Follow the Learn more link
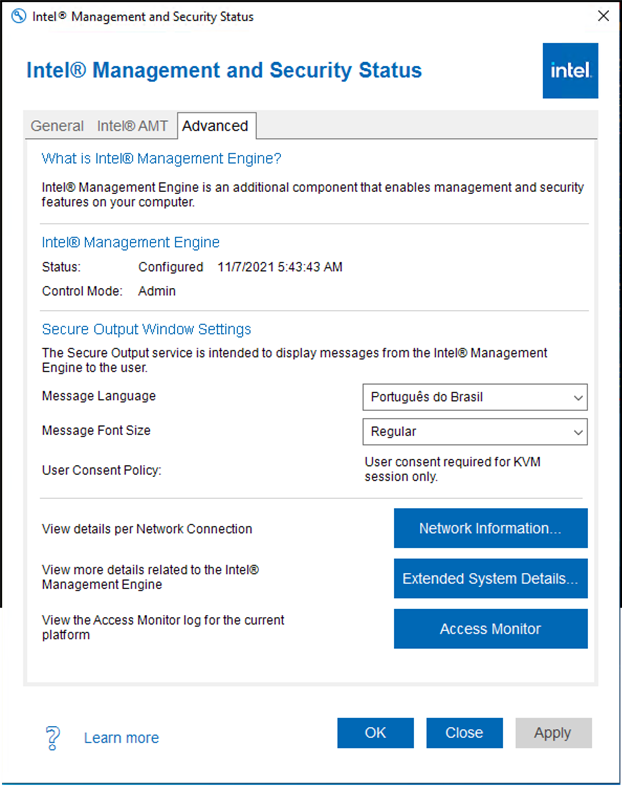The width and height of the screenshot is (622, 787). click(x=121, y=738)
